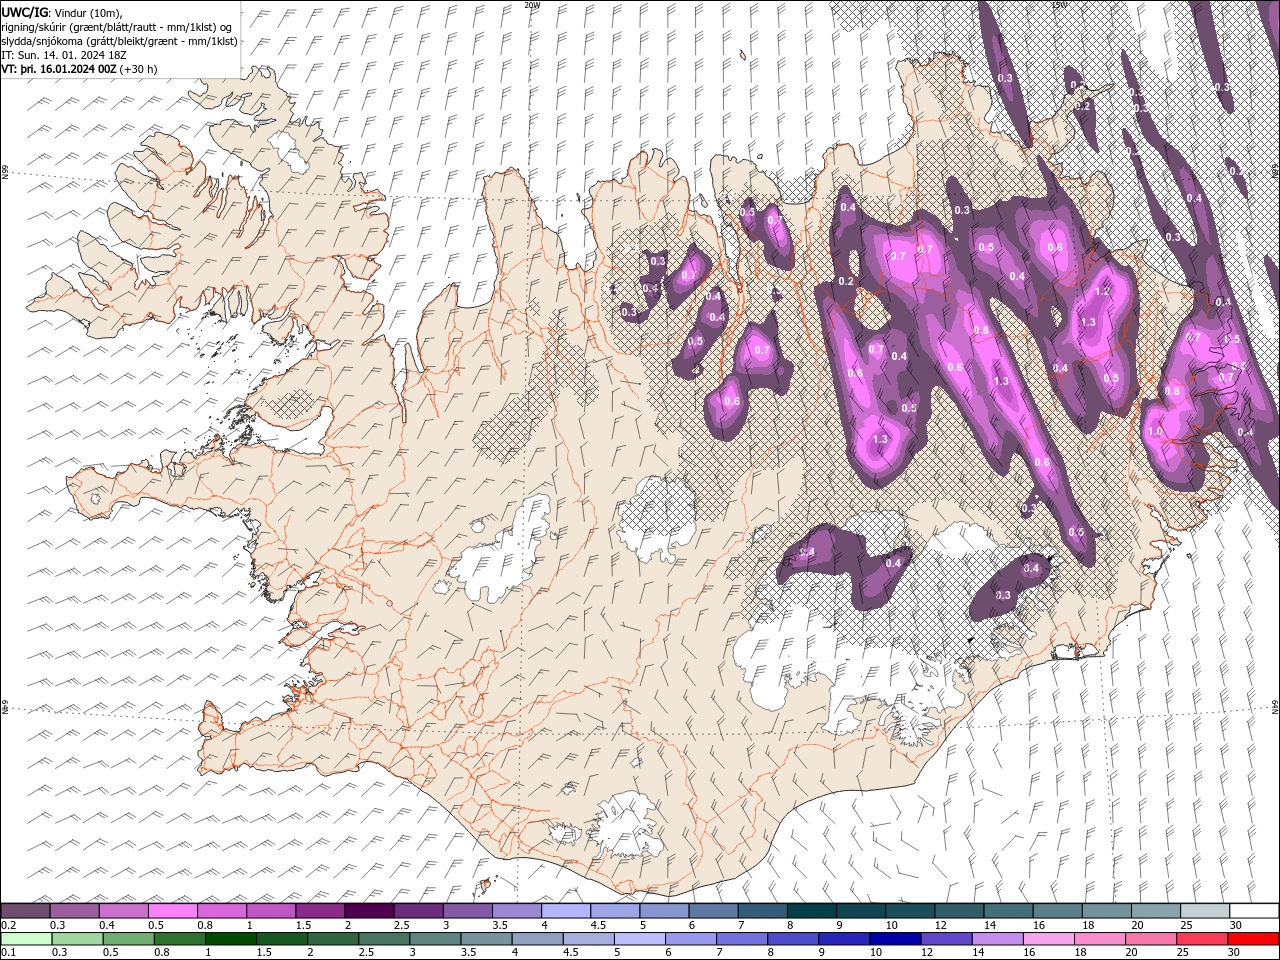
Task: Pick the upper legend swatch labeled 0.3
Action: point(74,911)
